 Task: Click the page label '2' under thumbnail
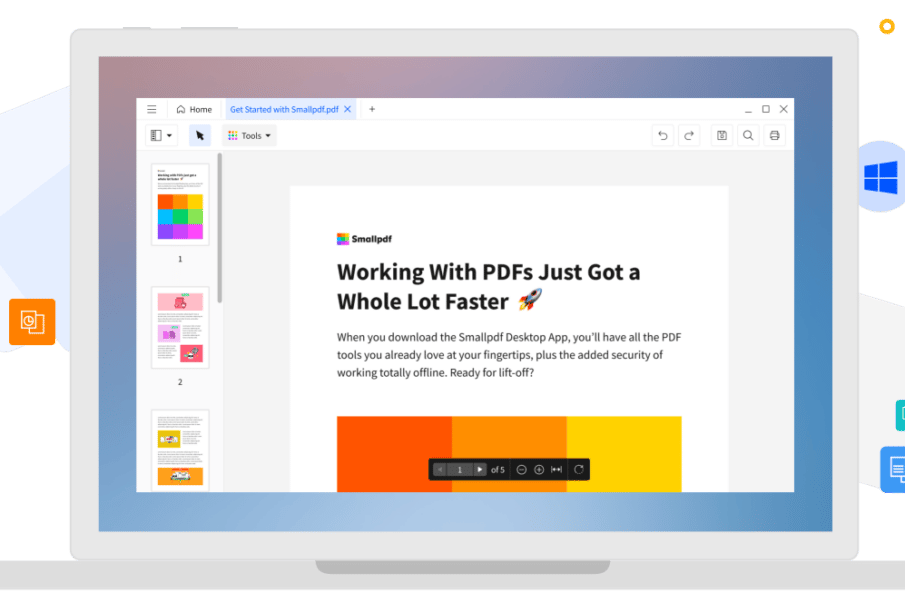click(180, 382)
